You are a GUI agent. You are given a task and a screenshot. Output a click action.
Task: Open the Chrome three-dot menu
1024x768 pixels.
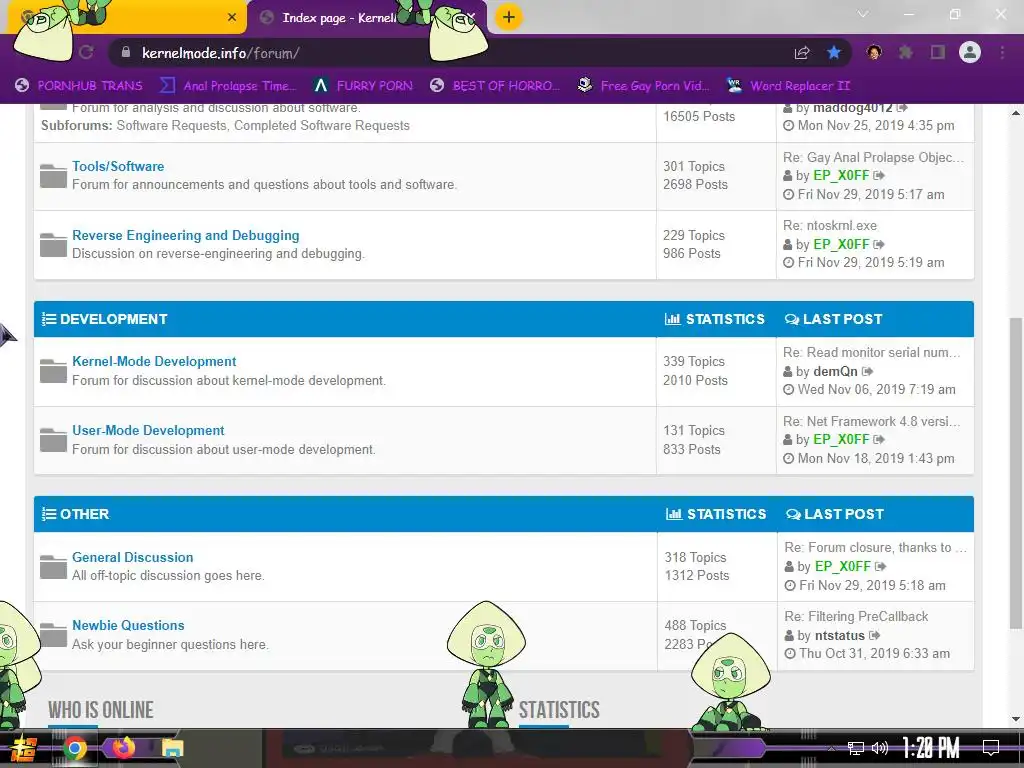click(x=1002, y=52)
